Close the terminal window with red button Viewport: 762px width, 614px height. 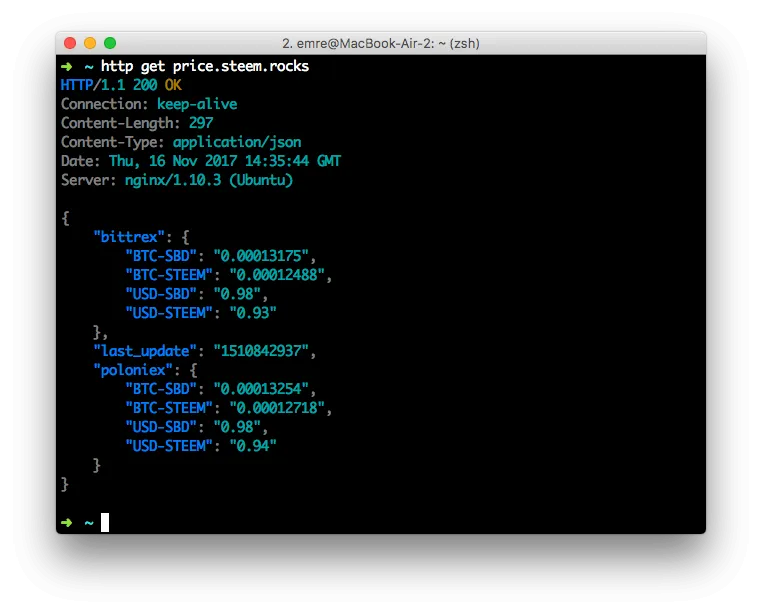tap(70, 43)
